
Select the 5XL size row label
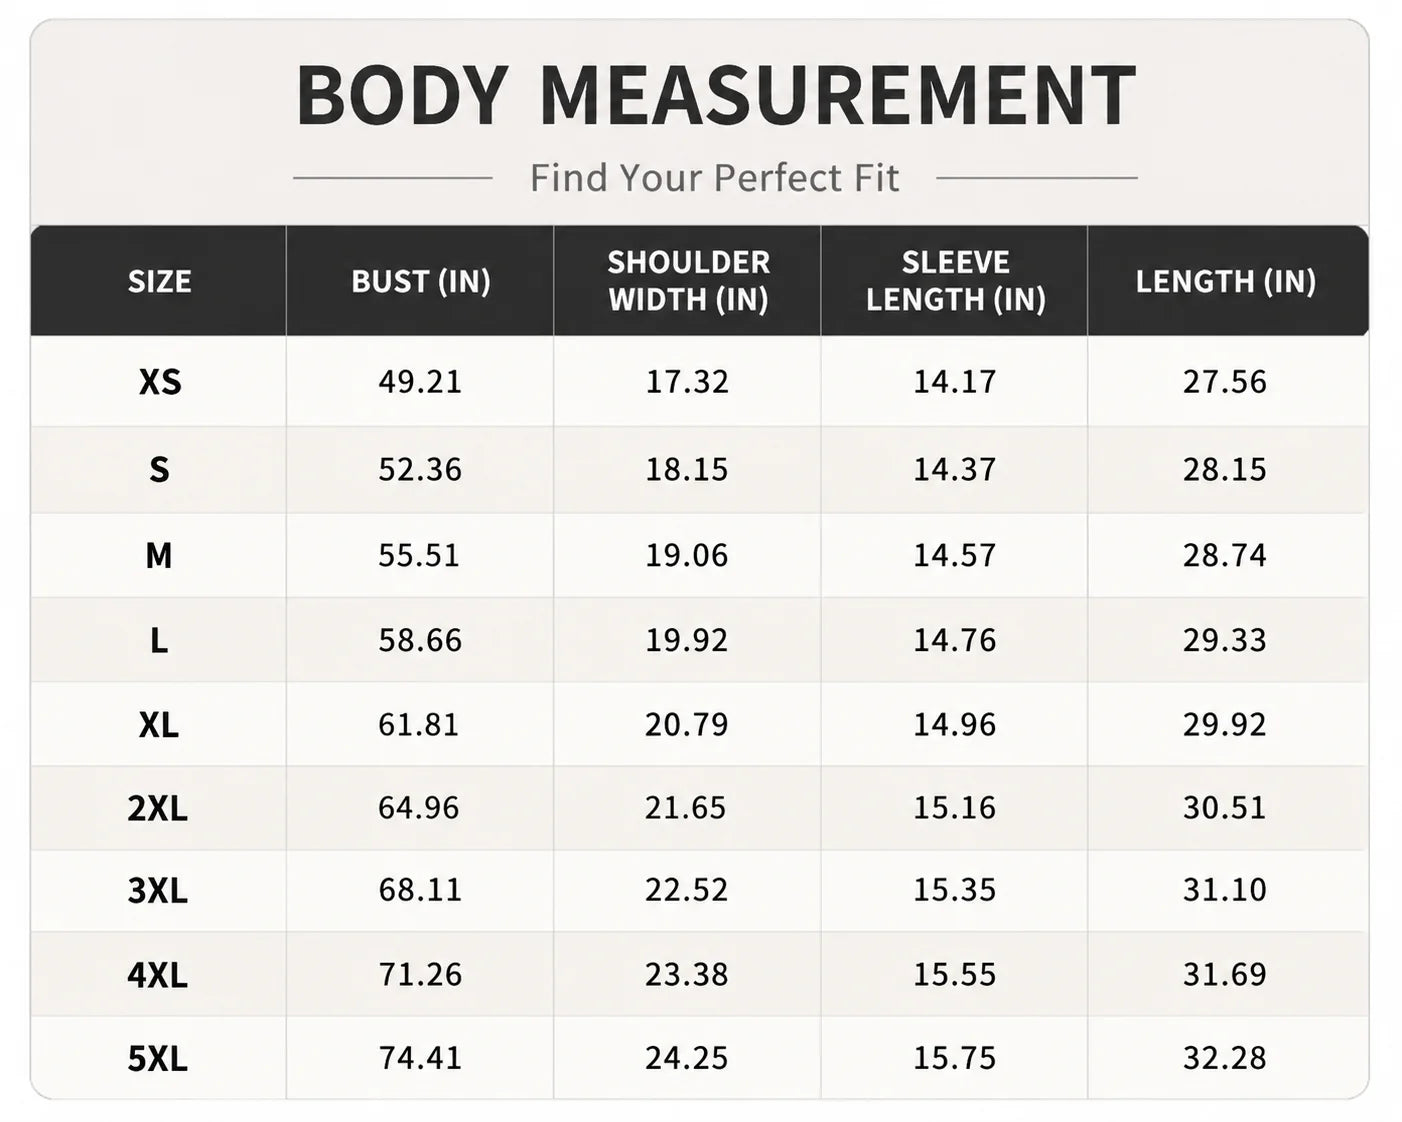click(x=158, y=1058)
